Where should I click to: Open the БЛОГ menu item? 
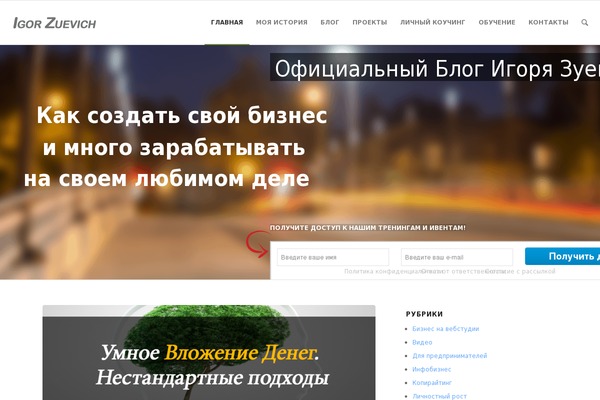tap(330, 22)
